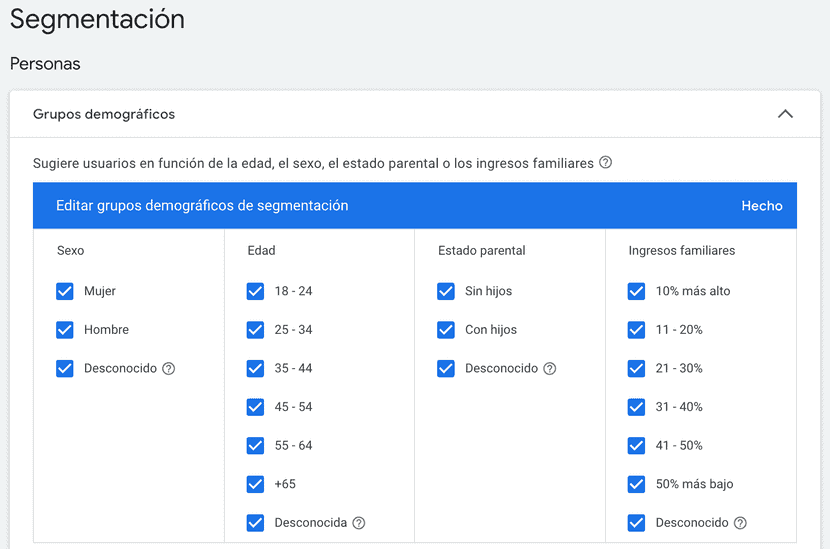
Task: Click help icon beside Desconocido under Sexo
Action: (x=169, y=368)
